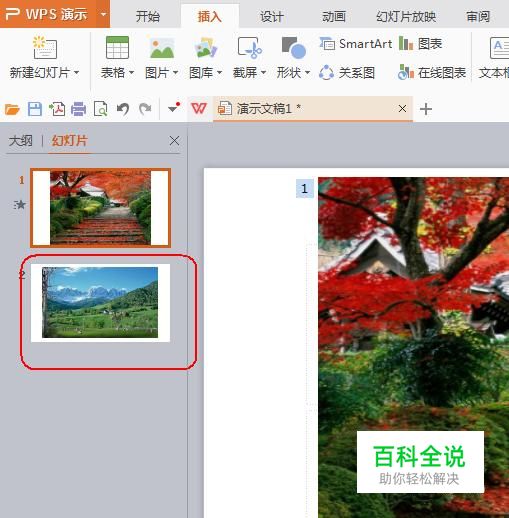This screenshot has width=509, height=518.
Task: Switch to the 动画 ribbon tab
Action: (x=334, y=16)
